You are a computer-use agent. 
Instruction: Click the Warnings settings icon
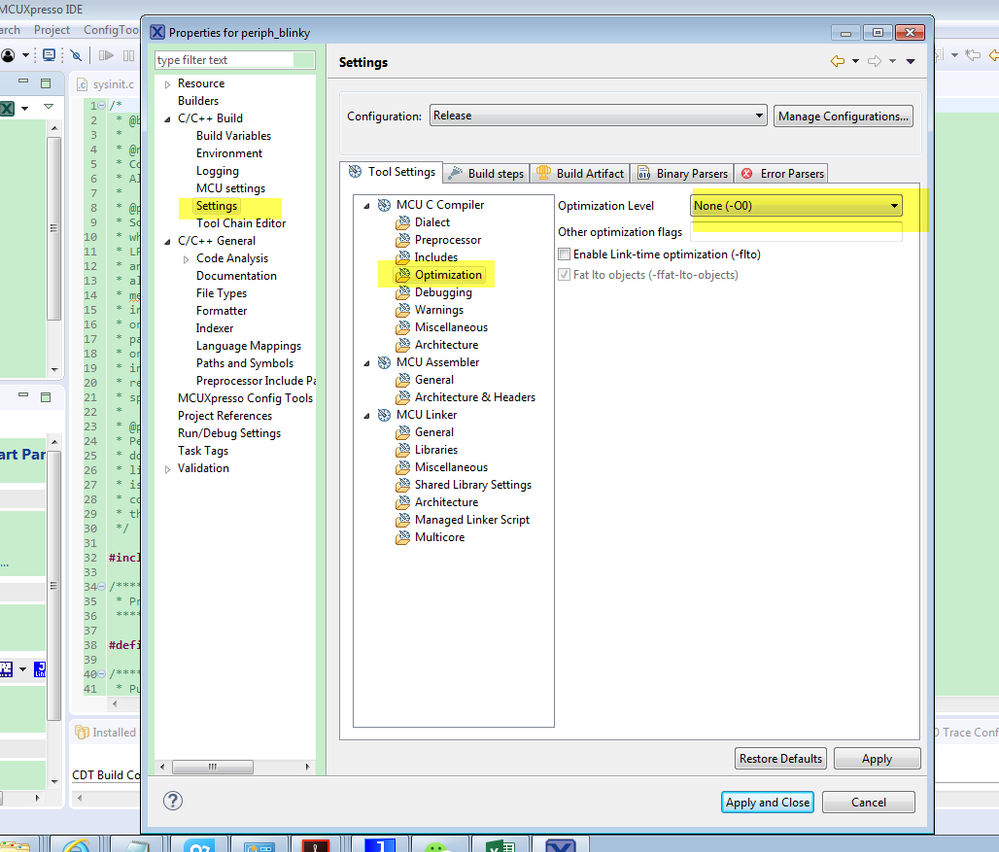(403, 310)
